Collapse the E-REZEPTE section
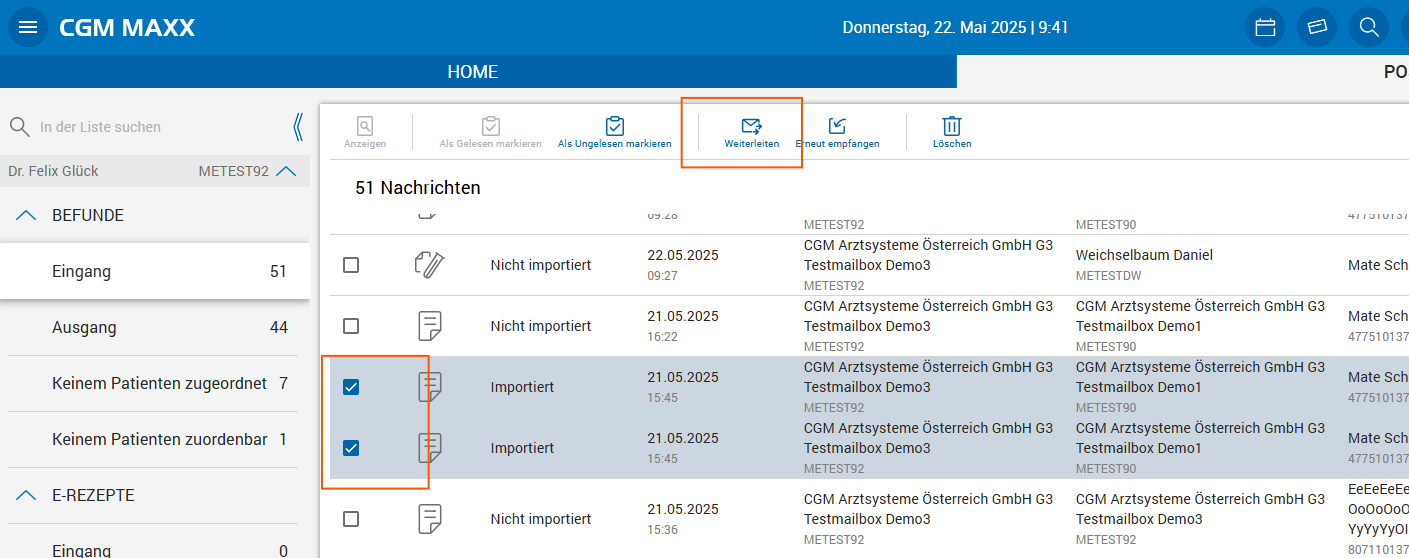Image resolution: width=1409 pixels, height=558 pixels. pyautogui.click(x=28, y=495)
